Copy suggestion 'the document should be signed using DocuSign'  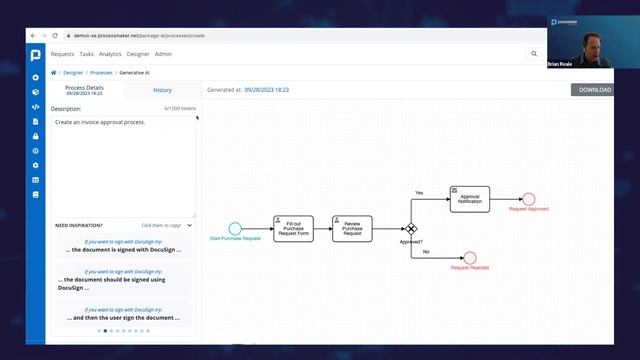pyautogui.click(x=123, y=280)
